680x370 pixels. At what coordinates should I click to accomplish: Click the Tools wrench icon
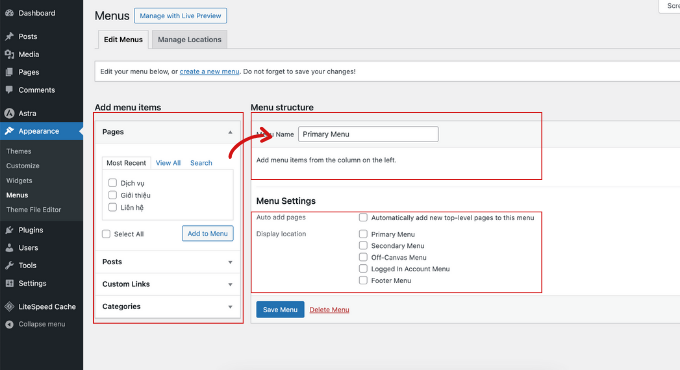9,265
